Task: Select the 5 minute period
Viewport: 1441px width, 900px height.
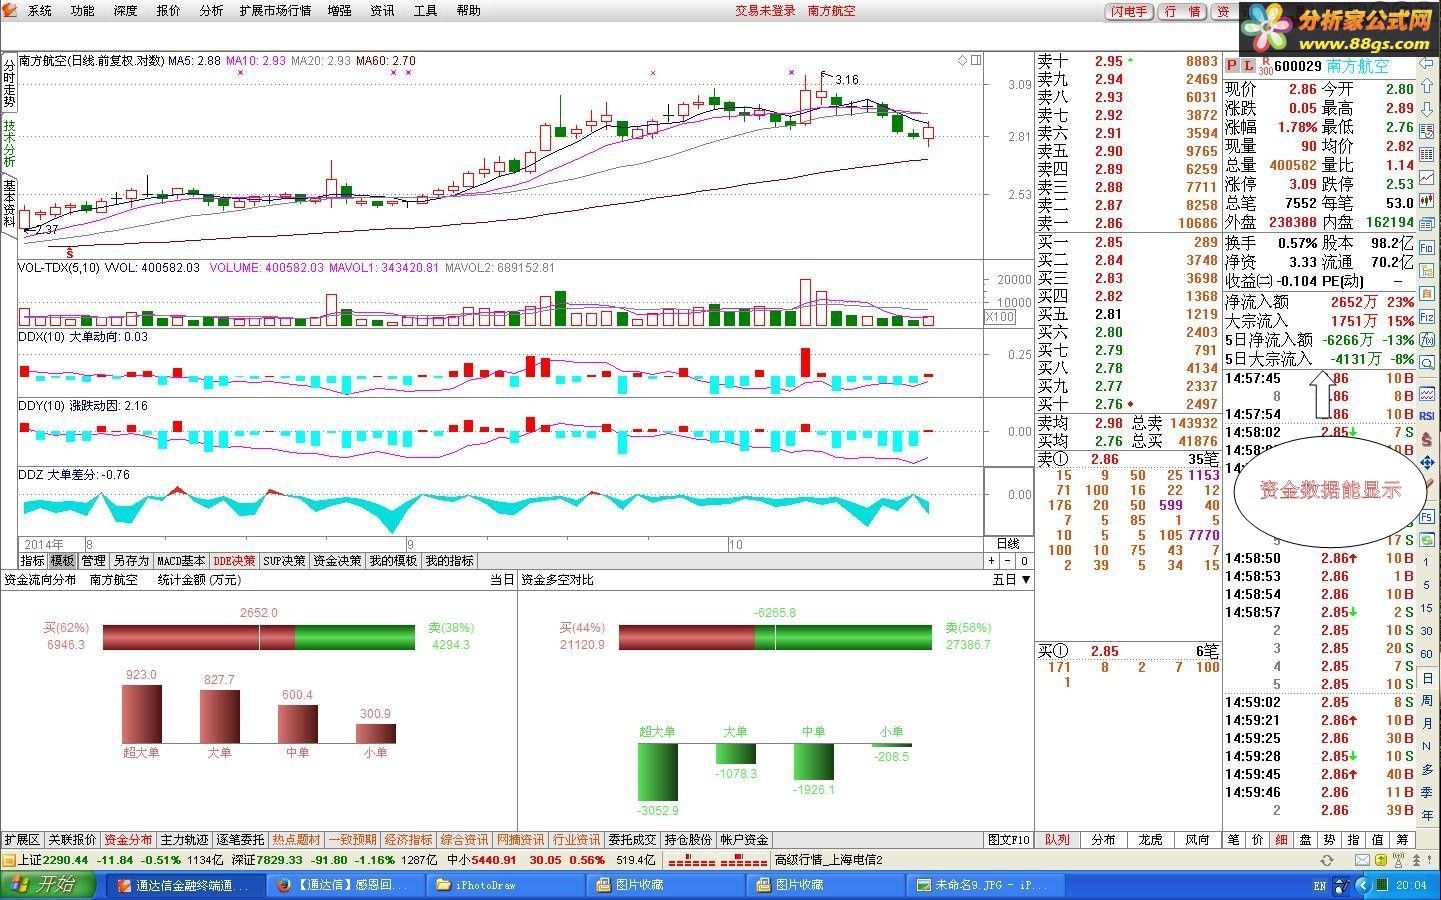Action: click(1426, 585)
